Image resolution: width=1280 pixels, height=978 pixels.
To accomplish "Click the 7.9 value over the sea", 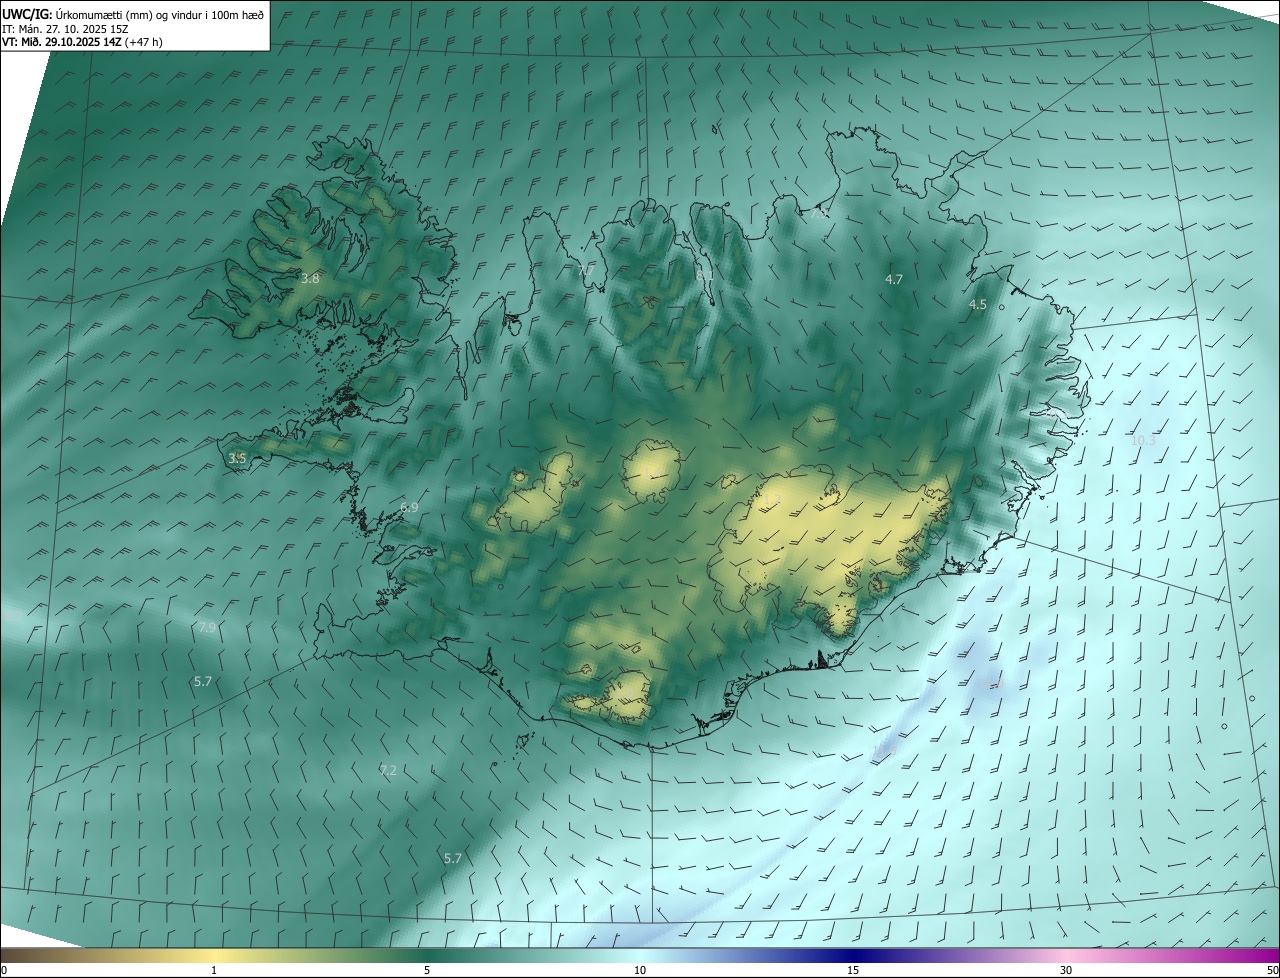I will [207, 627].
